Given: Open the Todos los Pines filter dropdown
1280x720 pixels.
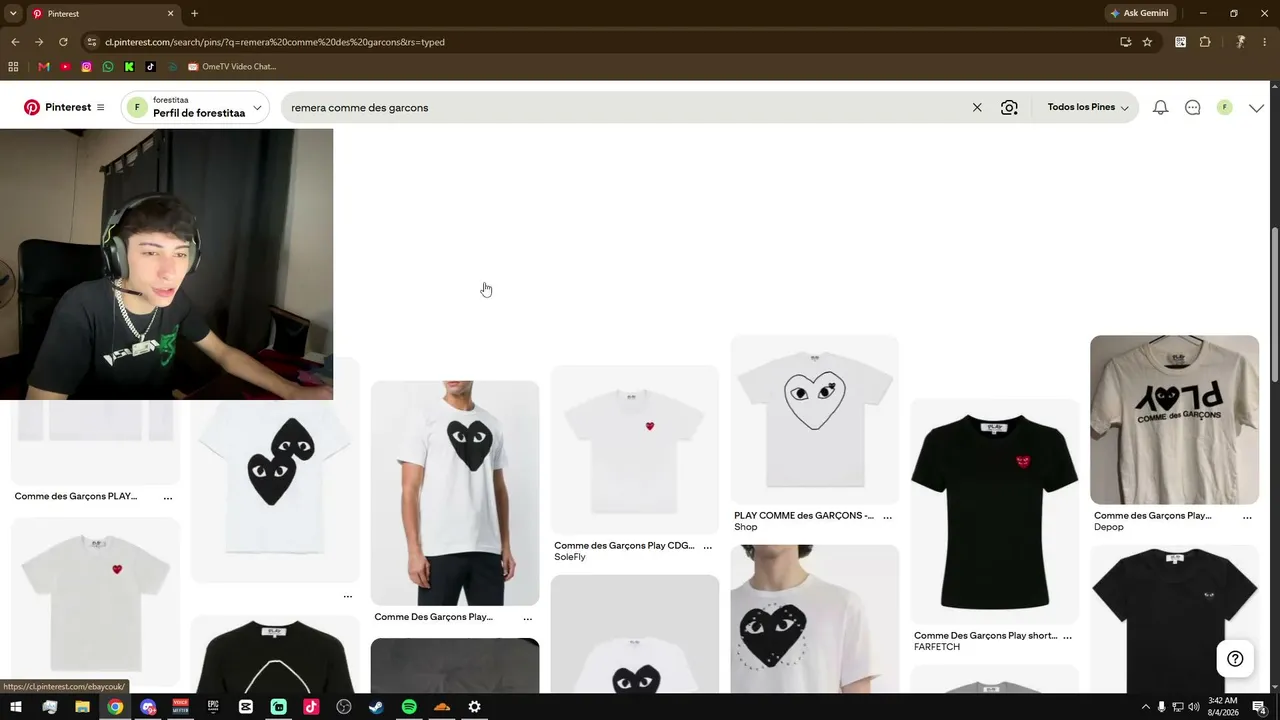Looking at the screenshot, I should pyautogui.click(x=1088, y=107).
